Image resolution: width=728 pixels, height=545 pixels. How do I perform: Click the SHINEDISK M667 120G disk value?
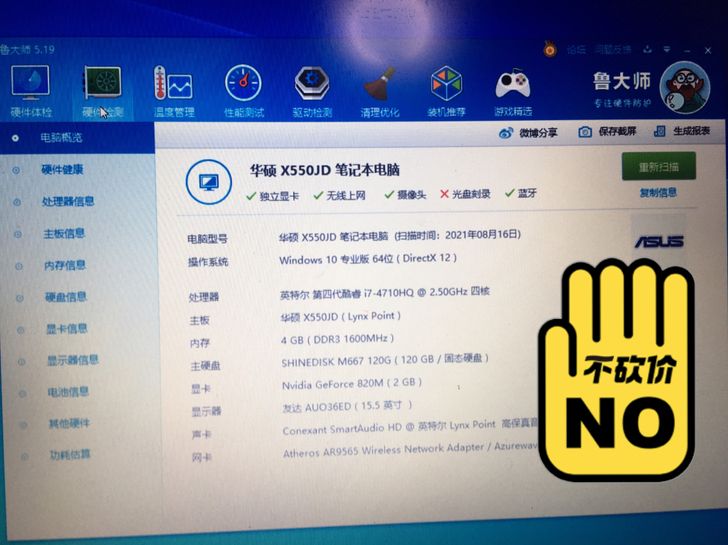pos(384,360)
